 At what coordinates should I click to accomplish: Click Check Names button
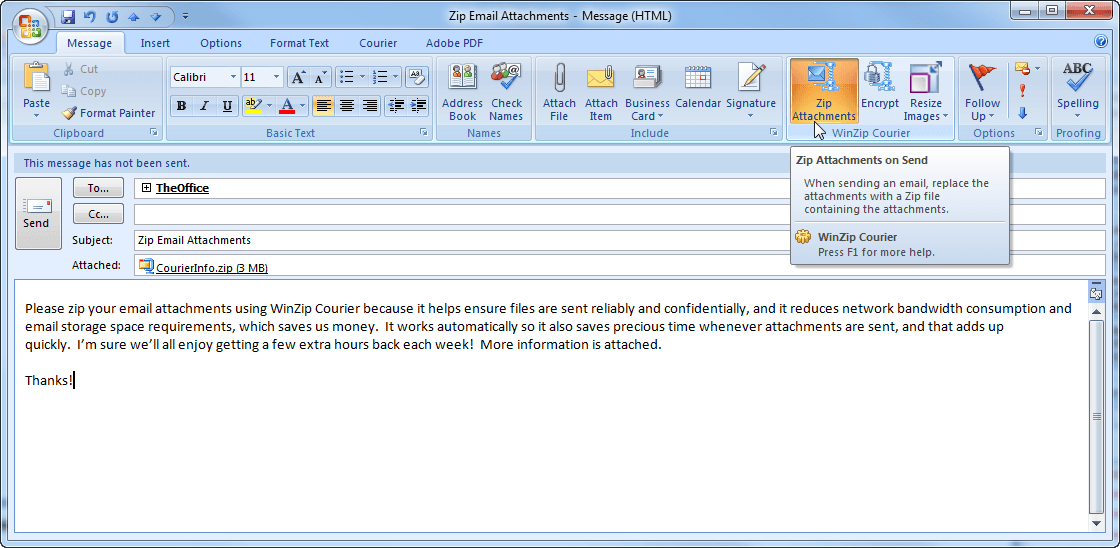(506, 92)
